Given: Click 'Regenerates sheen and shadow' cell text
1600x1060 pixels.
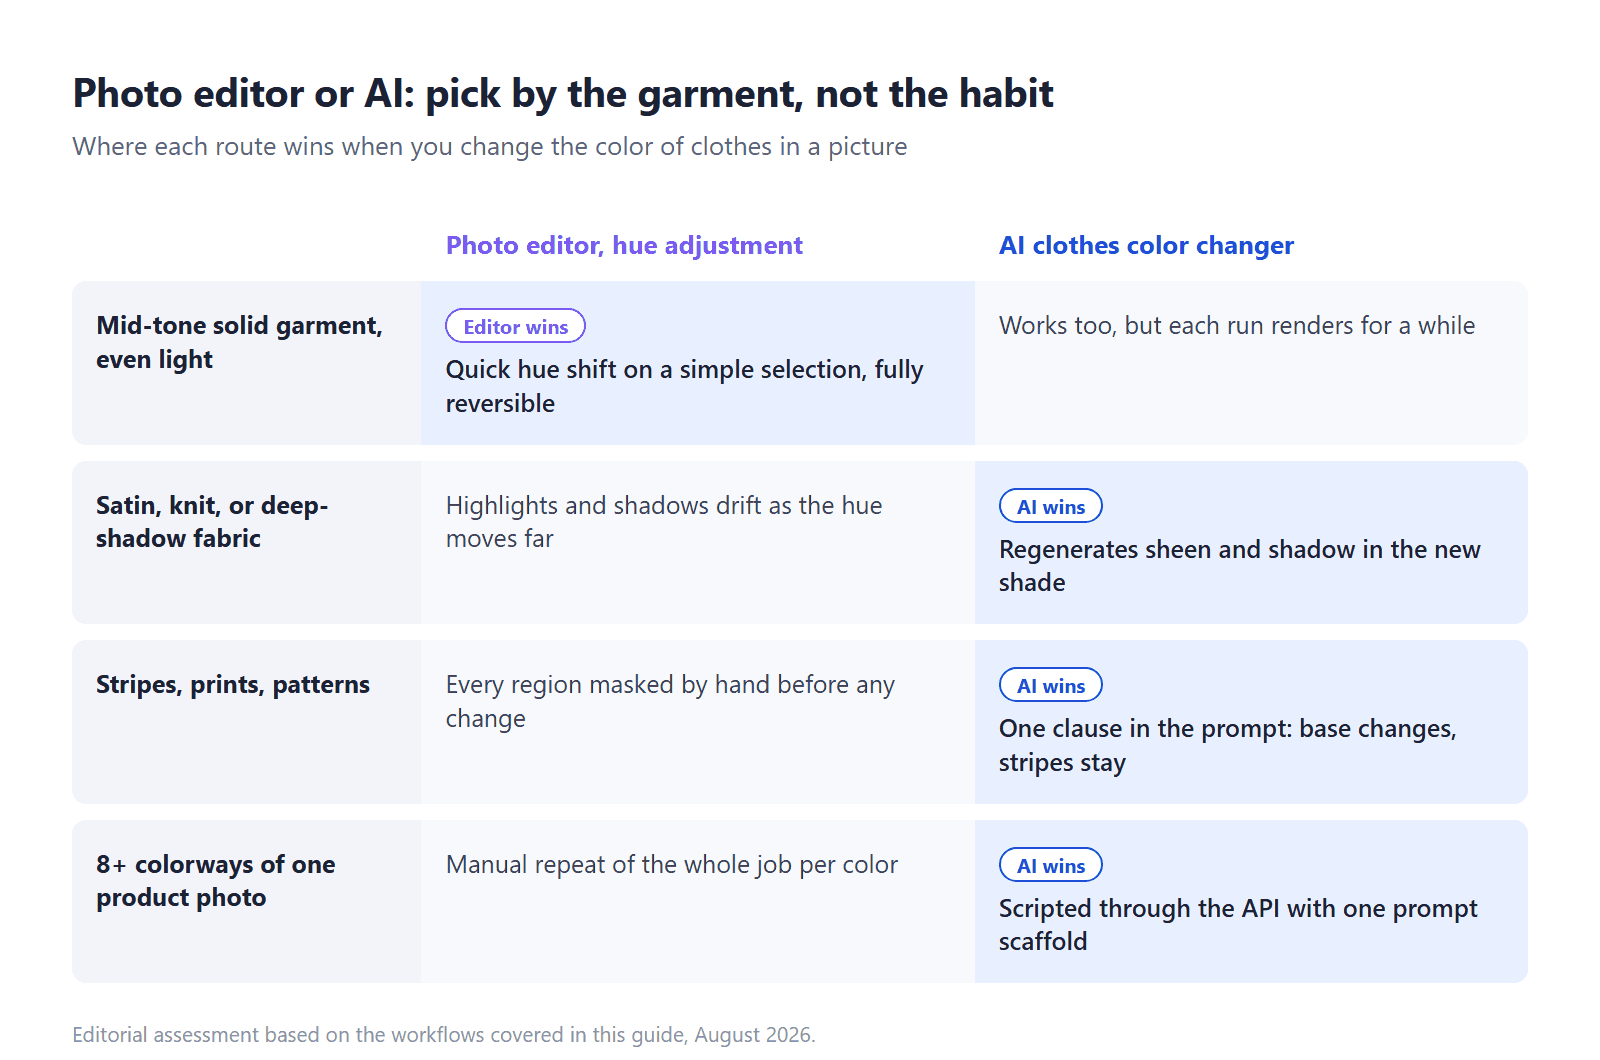Looking at the screenshot, I should (1240, 566).
